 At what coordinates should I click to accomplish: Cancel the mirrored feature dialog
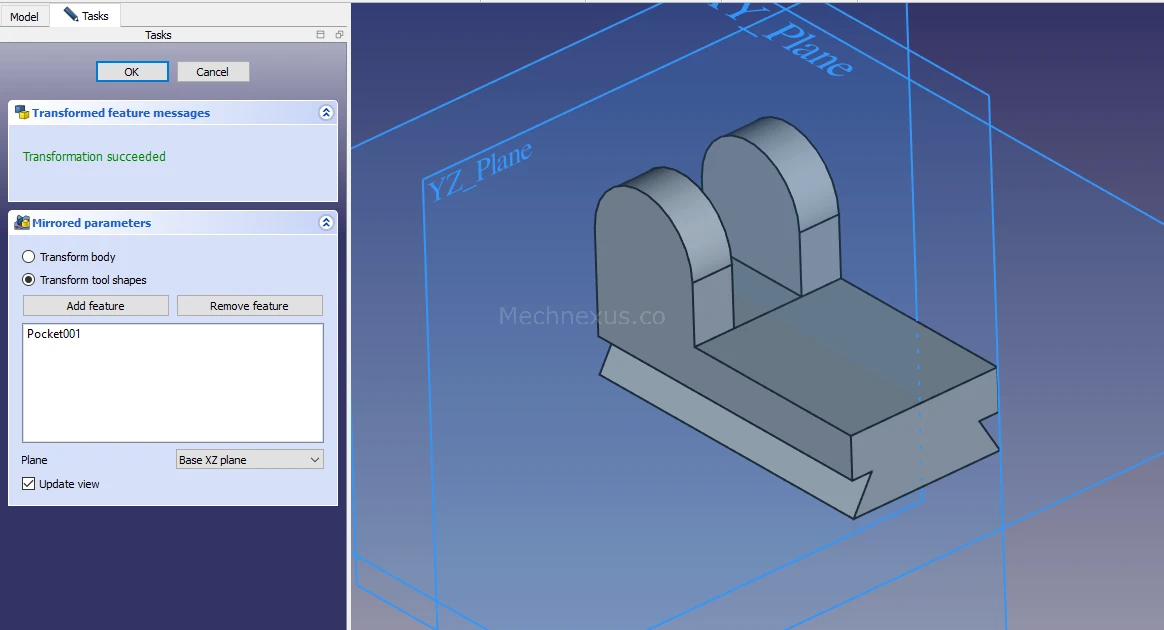point(213,72)
